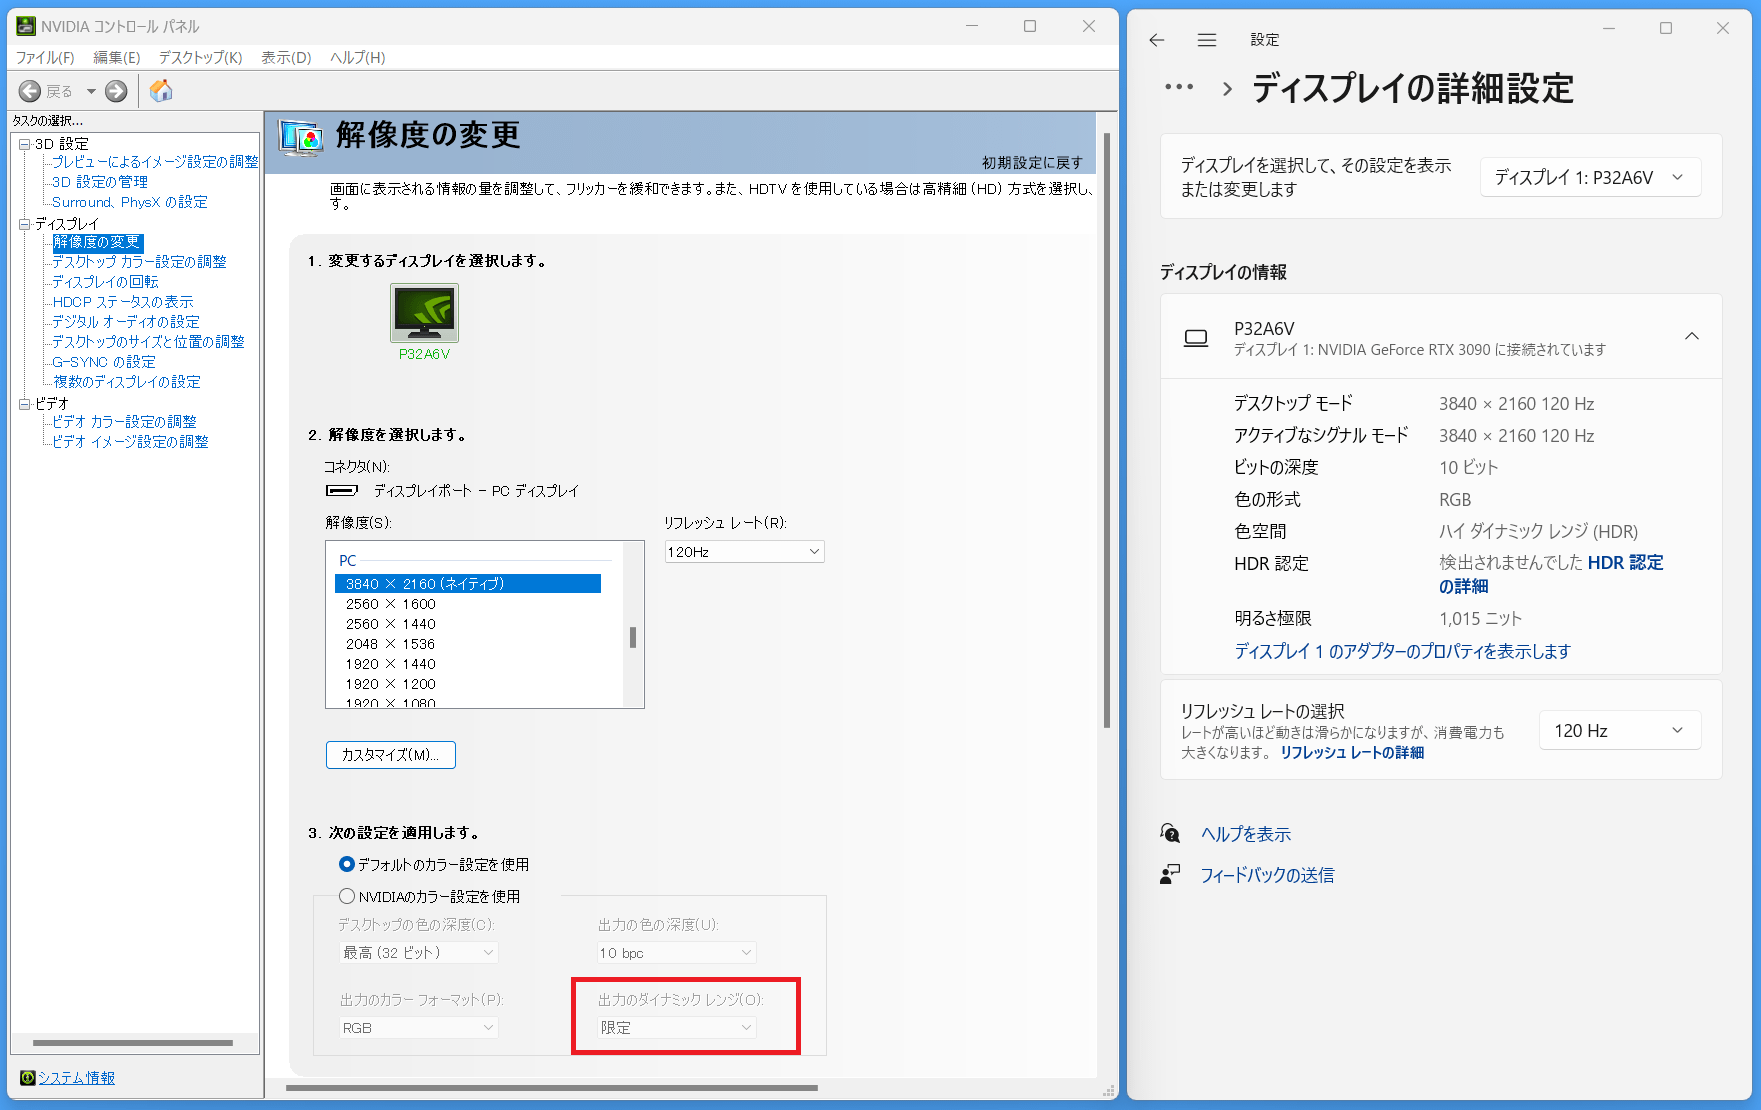Open システム情報 link

coord(76,1077)
